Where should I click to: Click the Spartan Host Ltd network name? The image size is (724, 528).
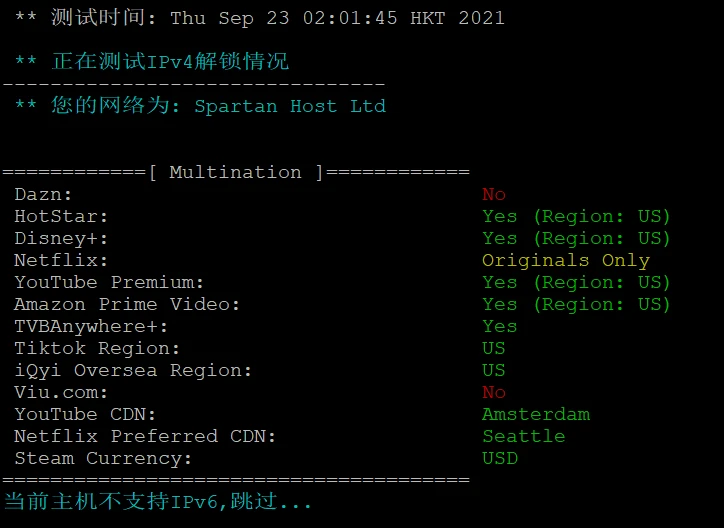[x=290, y=106]
